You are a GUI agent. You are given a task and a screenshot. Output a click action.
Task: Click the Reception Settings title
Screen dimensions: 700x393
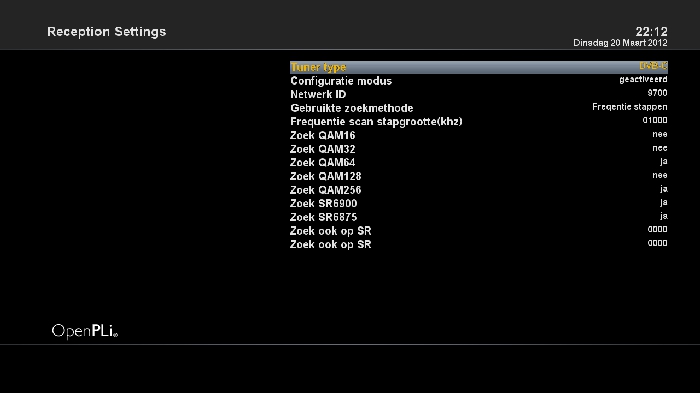107,32
